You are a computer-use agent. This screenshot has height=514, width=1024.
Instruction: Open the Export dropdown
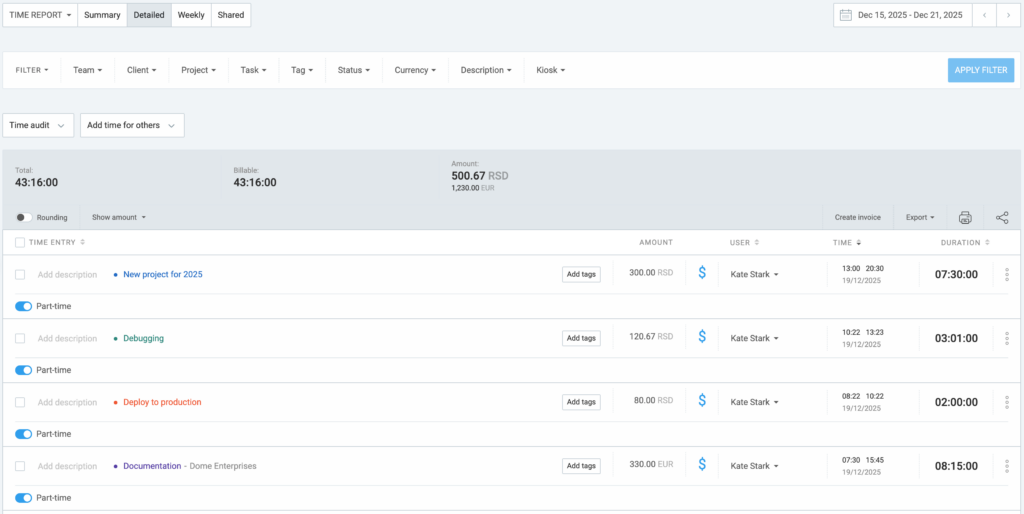(920, 217)
